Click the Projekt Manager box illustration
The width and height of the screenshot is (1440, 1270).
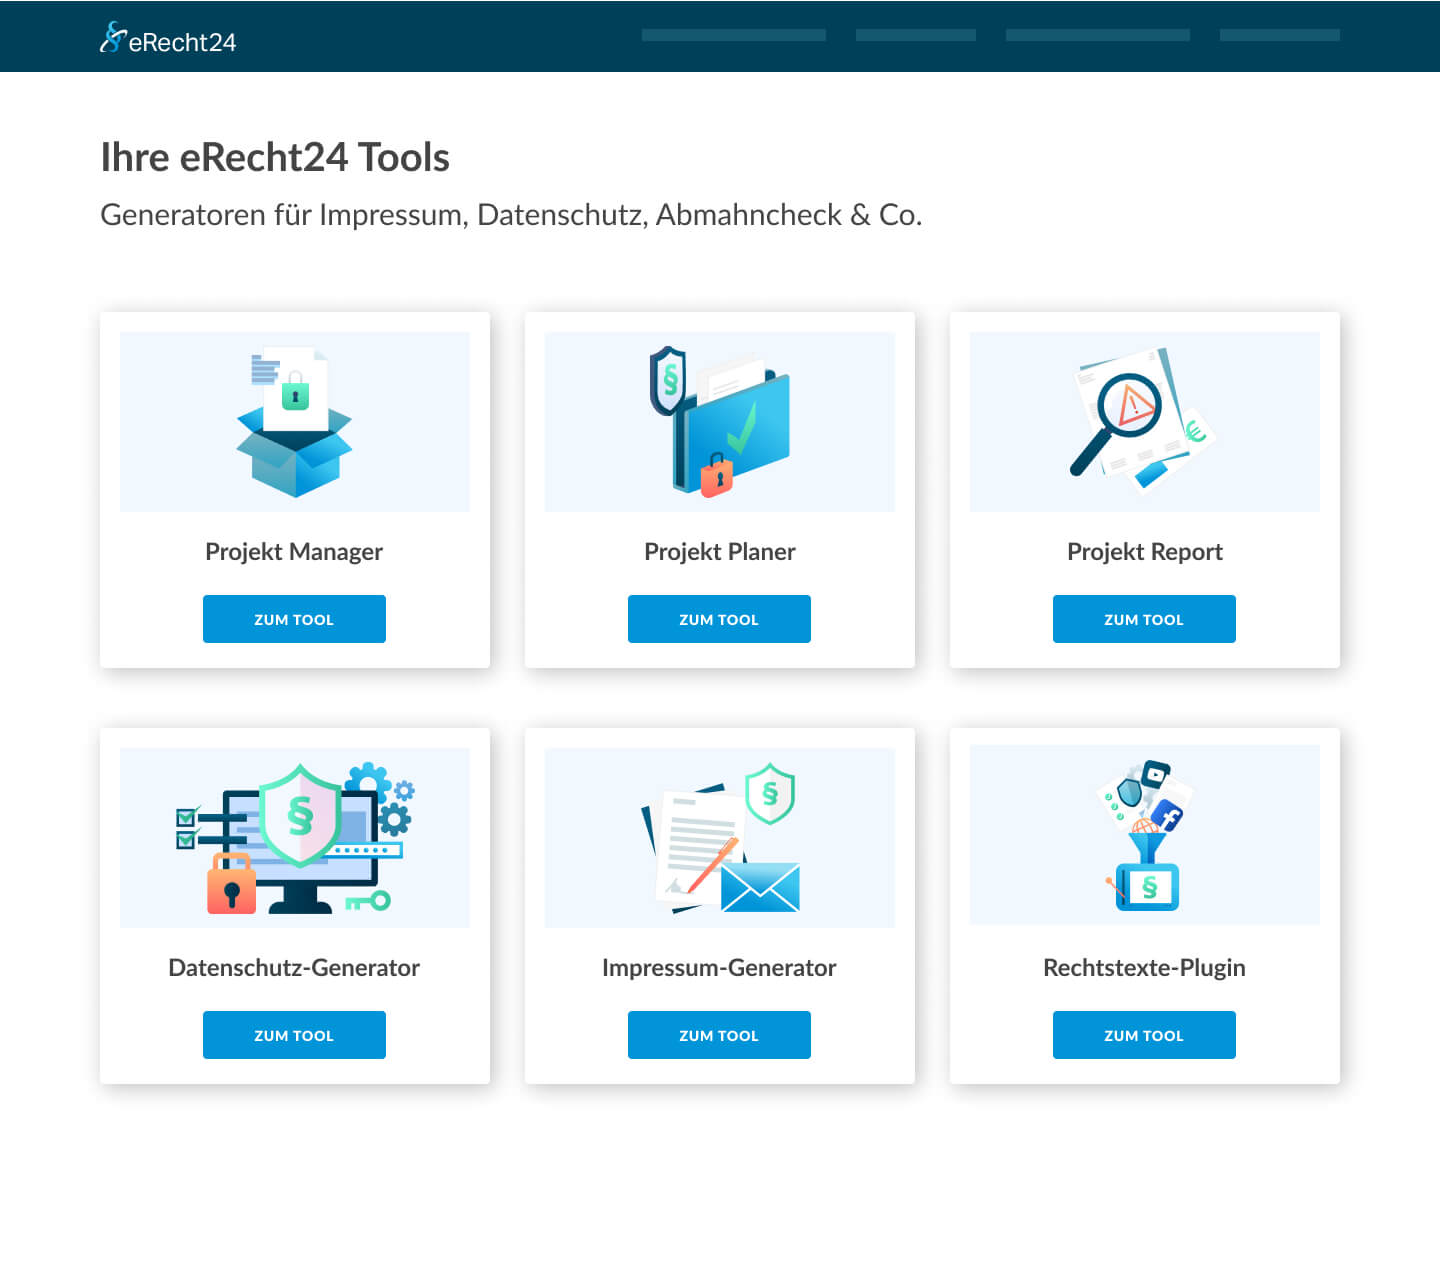pos(294,422)
